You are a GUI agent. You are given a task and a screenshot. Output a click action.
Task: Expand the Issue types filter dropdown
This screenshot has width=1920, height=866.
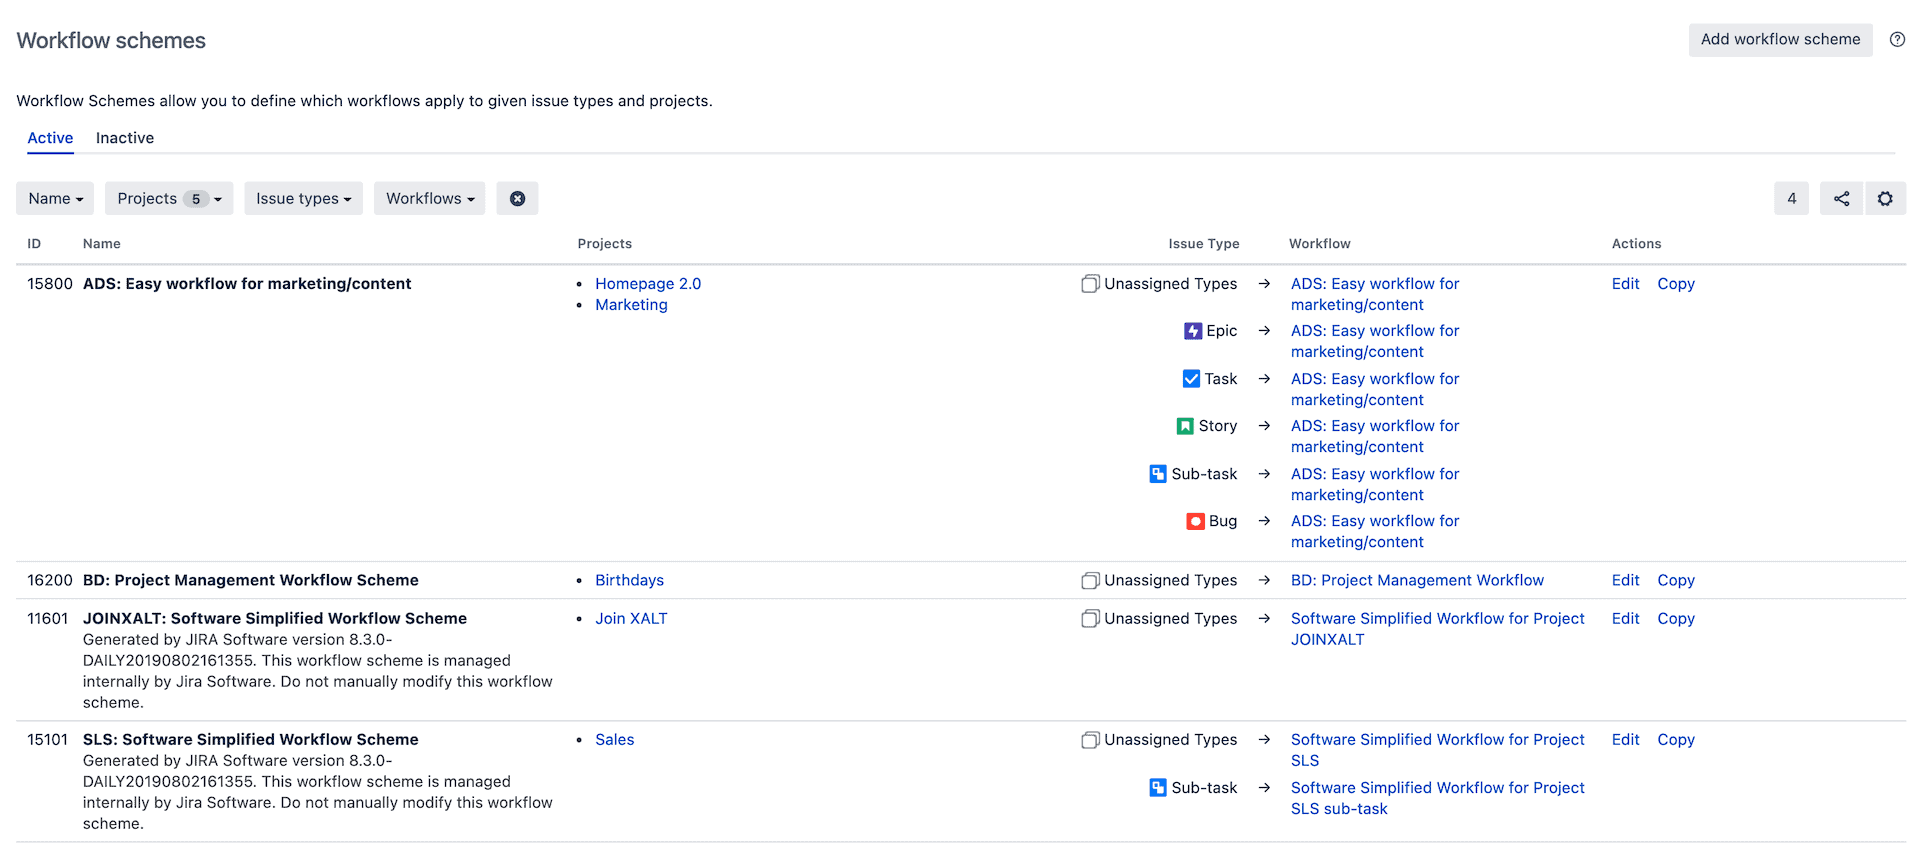click(x=303, y=198)
